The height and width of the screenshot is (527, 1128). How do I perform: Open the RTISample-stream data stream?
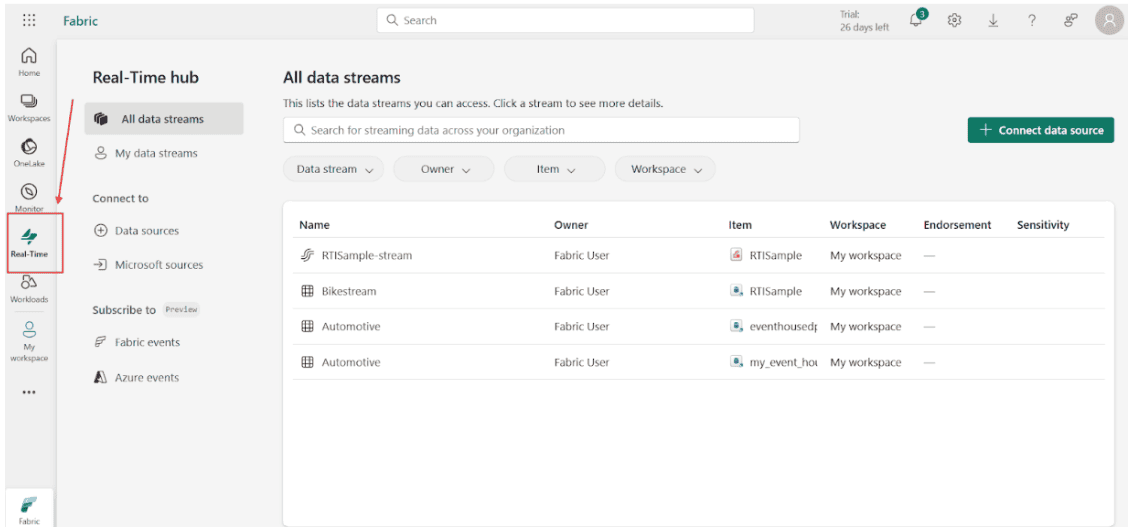coord(366,255)
